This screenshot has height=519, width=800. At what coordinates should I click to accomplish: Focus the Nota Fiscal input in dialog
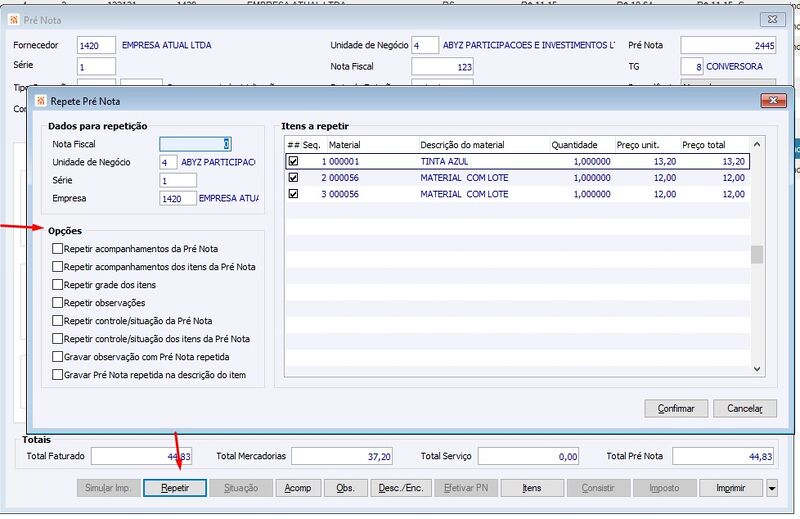tap(195, 144)
